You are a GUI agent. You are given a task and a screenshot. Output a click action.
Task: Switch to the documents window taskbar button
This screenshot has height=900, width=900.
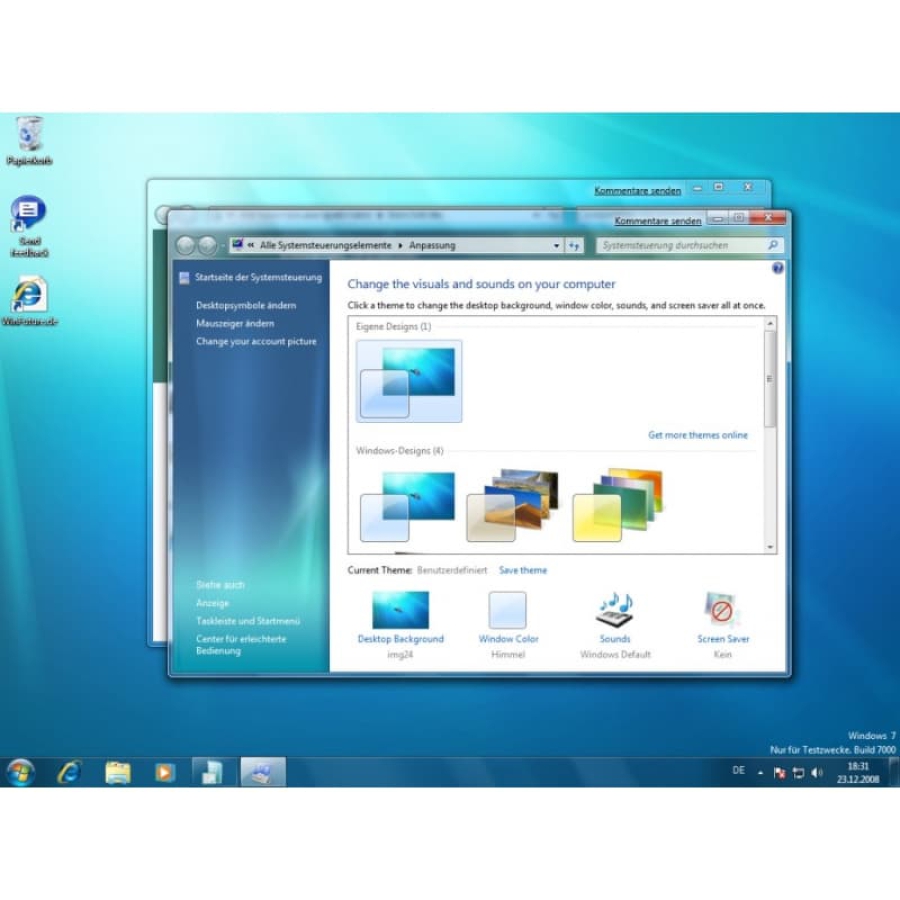pos(214,772)
